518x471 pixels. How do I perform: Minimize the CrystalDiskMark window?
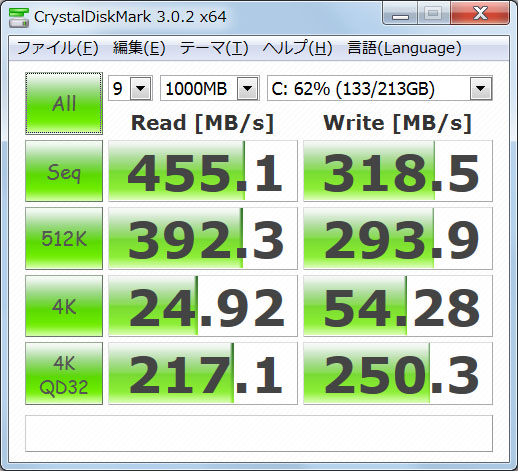[400, 14]
